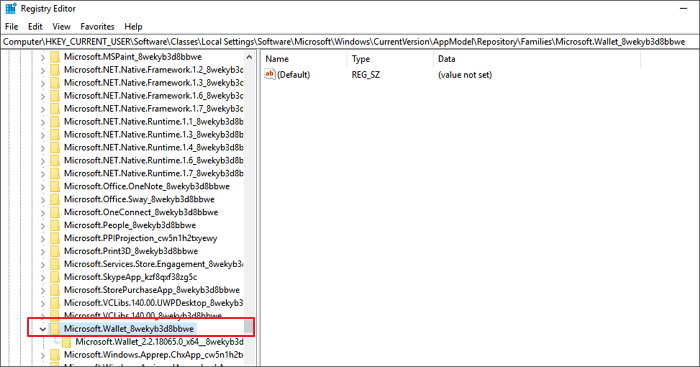700x367 pixels.
Task: Click folder icon of Microsoft.NET.Native.Runtime.1.7
Action: (x=55, y=173)
